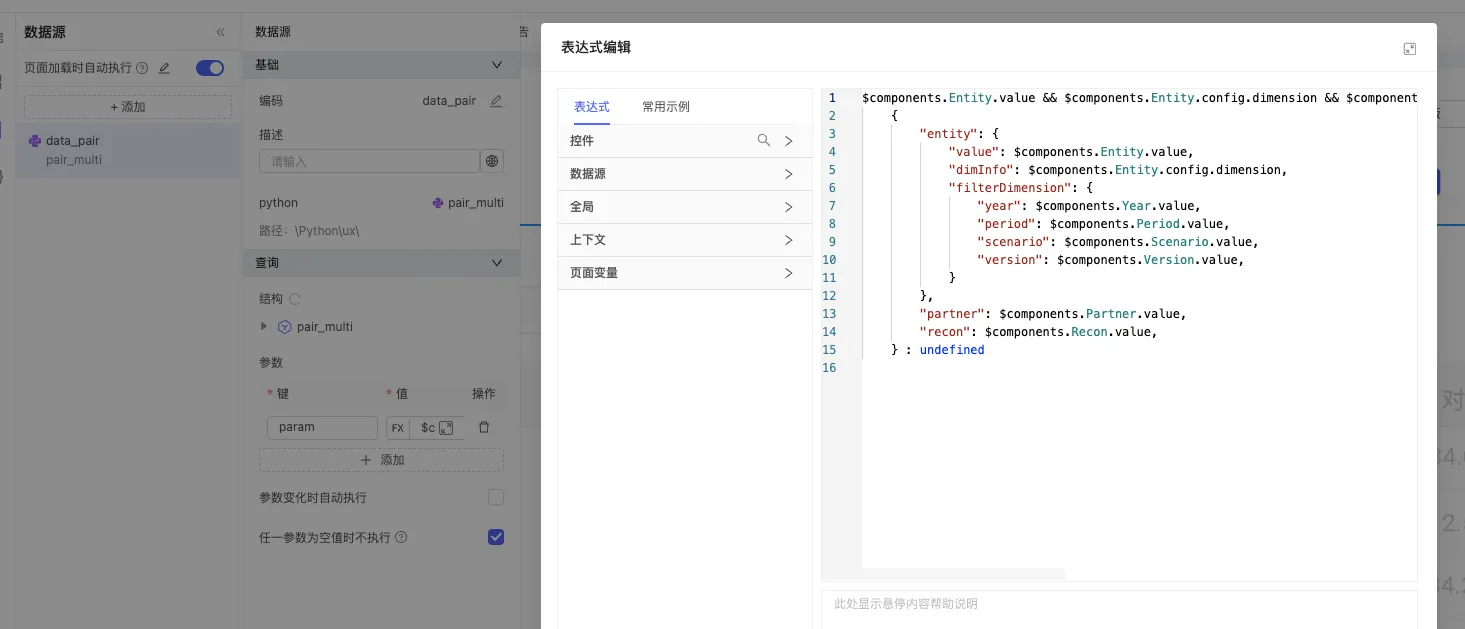Click the horizontal scrollbar of the code editor
The height and width of the screenshot is (629, 1465).
[x=963, y=574]
